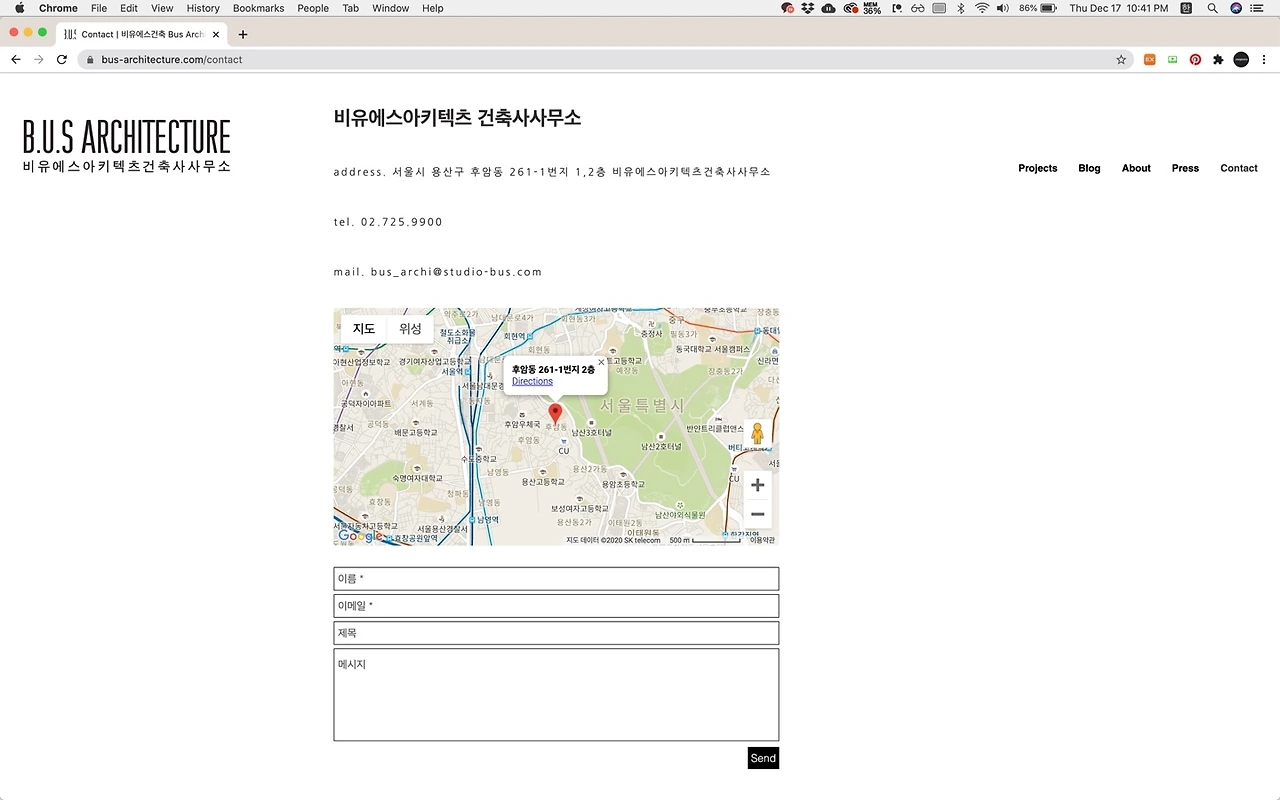Open the Chrome profile avatar
Screen dimensions: 1280x800
1241,60
